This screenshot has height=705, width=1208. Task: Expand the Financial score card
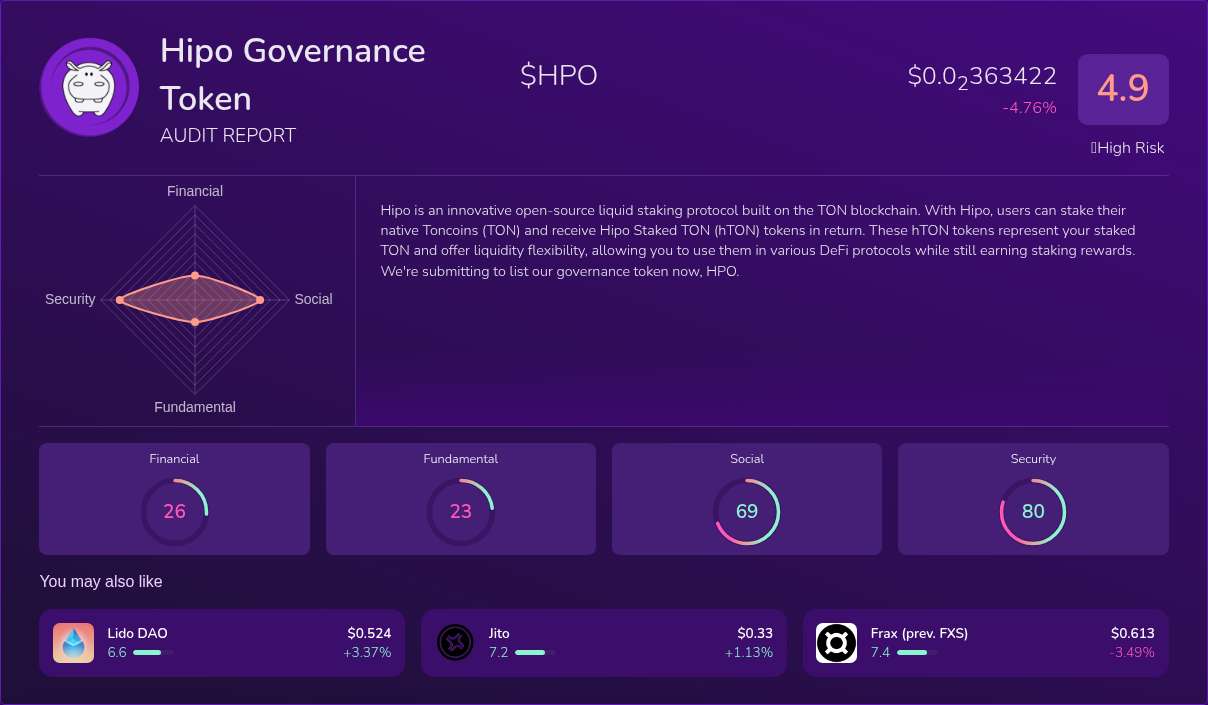point(174,498)
